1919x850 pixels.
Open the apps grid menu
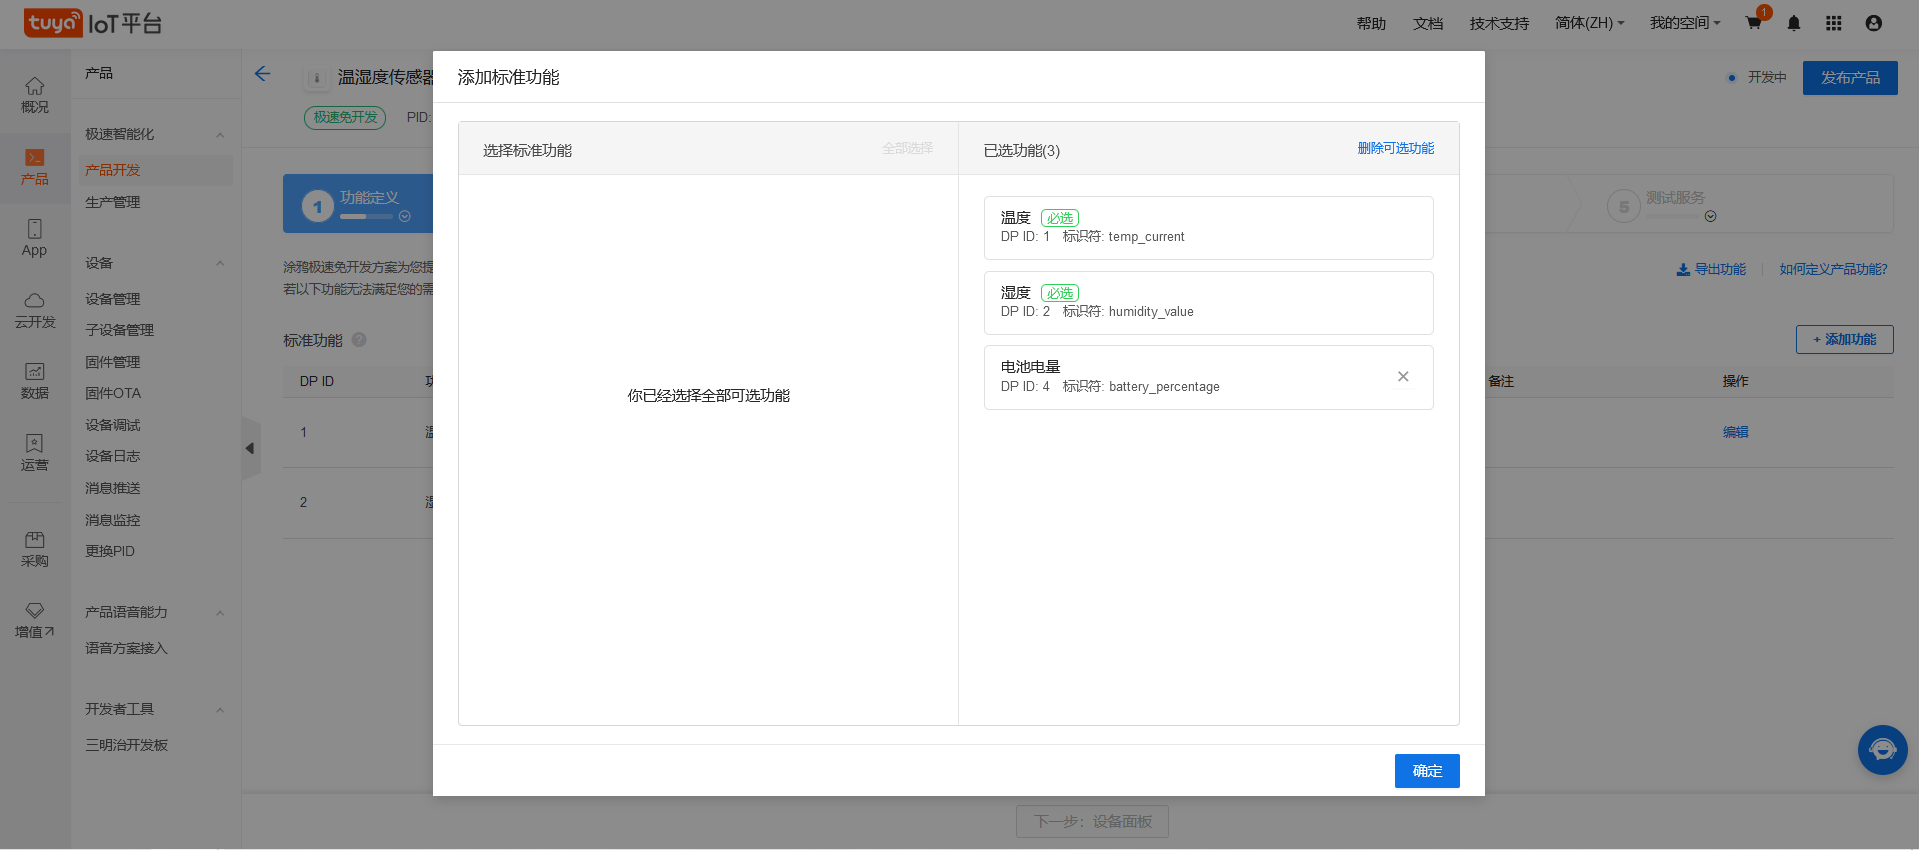coord(1834,23)
